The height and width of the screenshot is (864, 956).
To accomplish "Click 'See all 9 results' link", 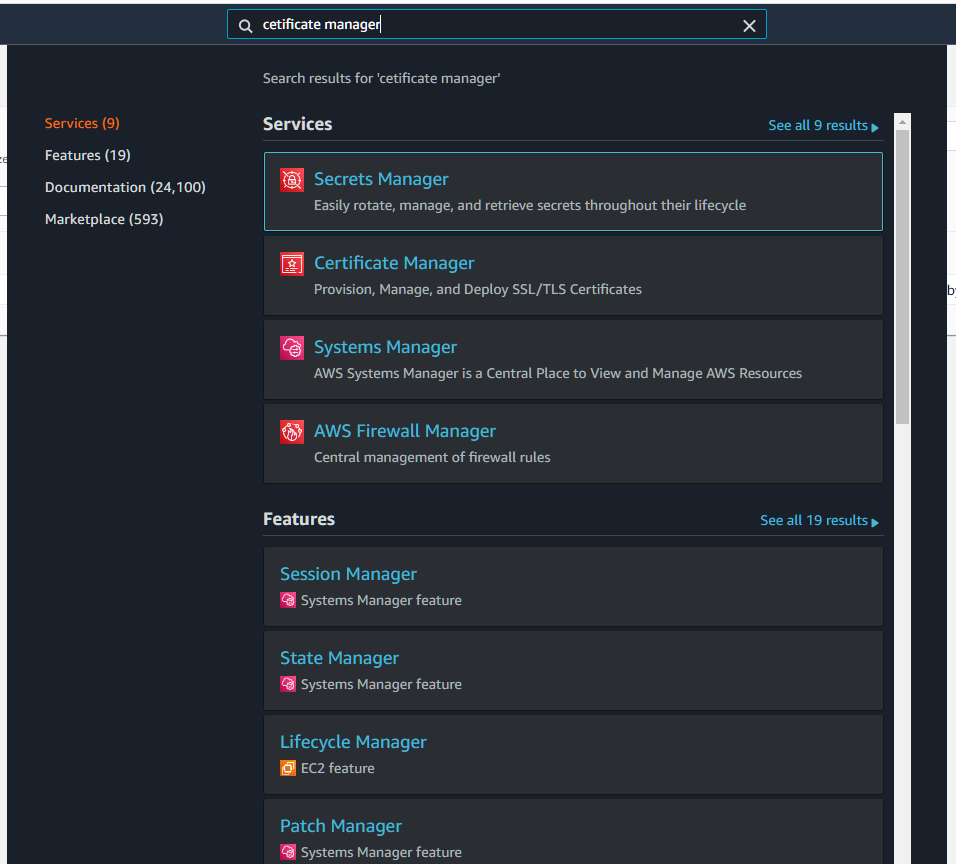I will [x=823, y=126].
